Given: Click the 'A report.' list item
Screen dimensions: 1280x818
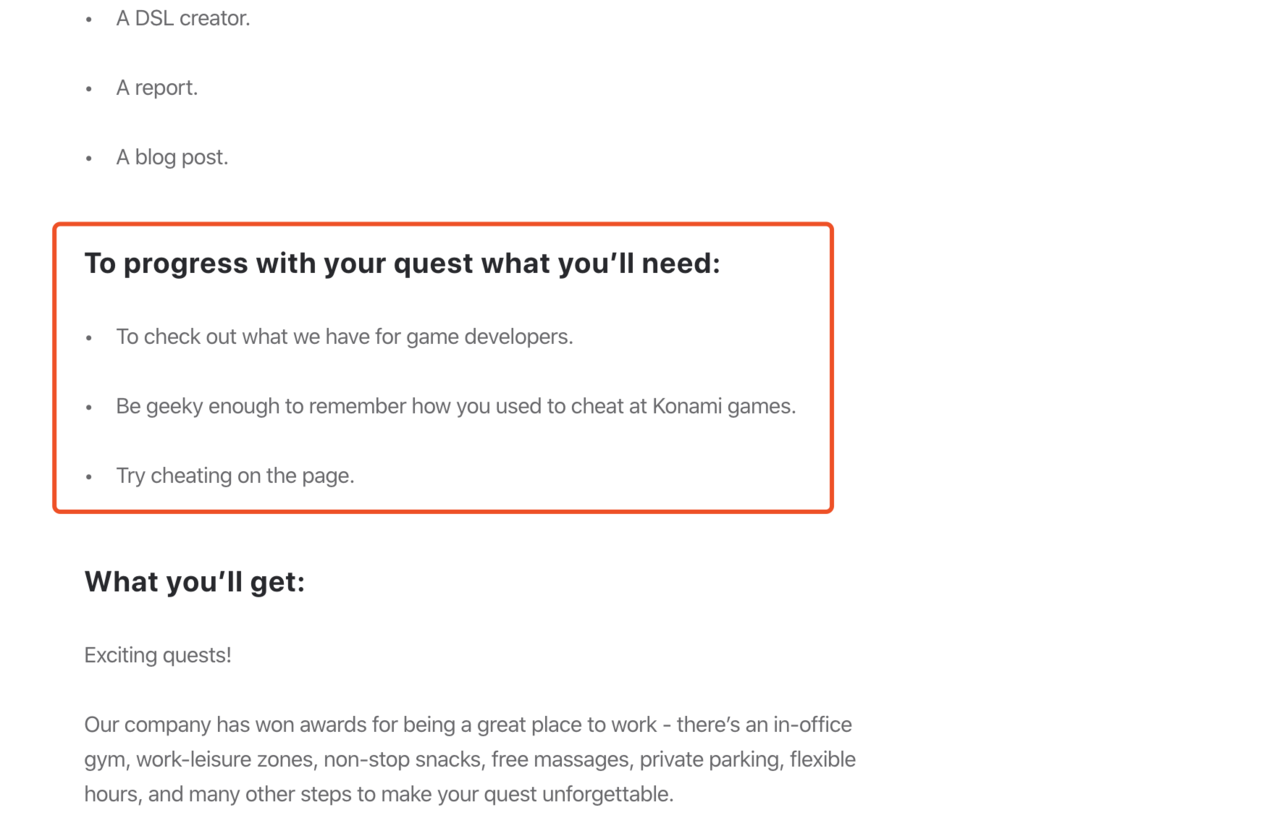Looking at the screenshot, I should coord(157,88).
